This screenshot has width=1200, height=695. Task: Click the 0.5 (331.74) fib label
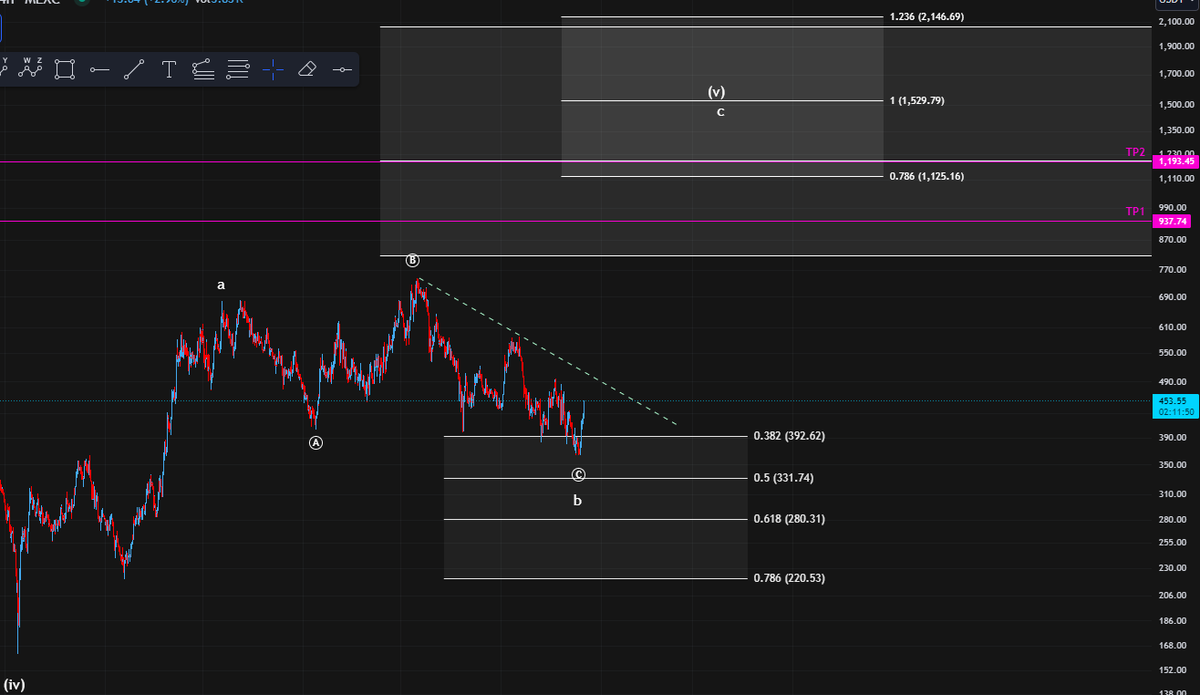click(783, 478)
